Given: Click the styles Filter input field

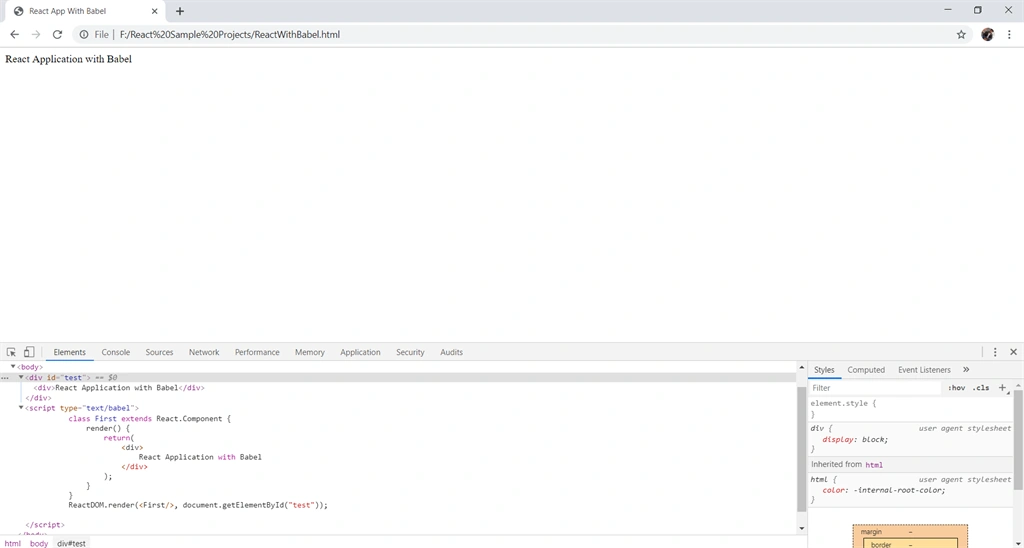Looking at the screenshot, I should [x=875, y=388].
